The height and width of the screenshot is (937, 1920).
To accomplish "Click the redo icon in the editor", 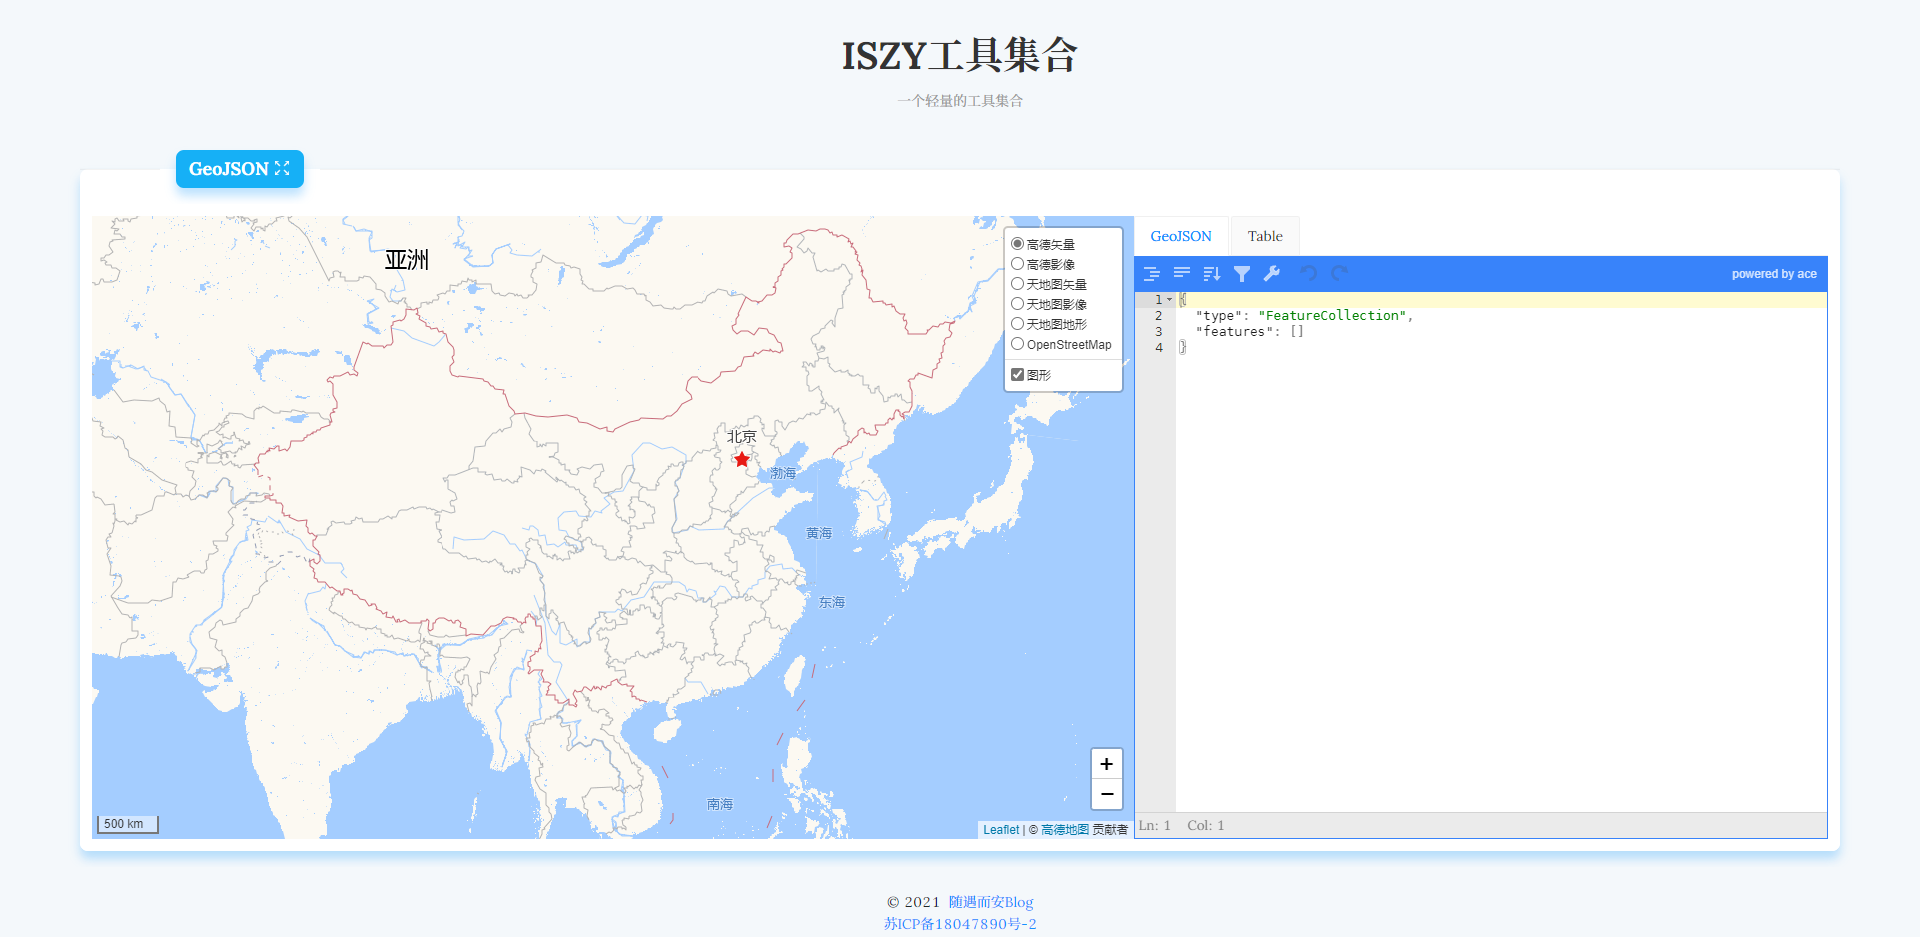I will 1340,273.
